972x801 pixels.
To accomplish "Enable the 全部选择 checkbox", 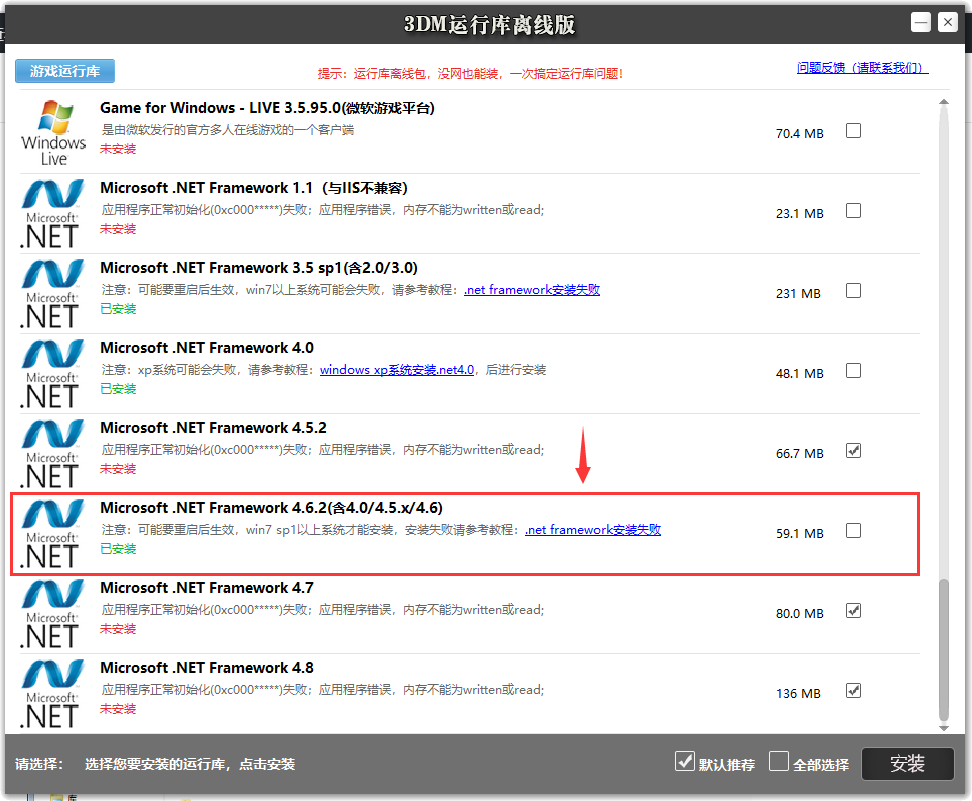I will click(x=779, y=761).
